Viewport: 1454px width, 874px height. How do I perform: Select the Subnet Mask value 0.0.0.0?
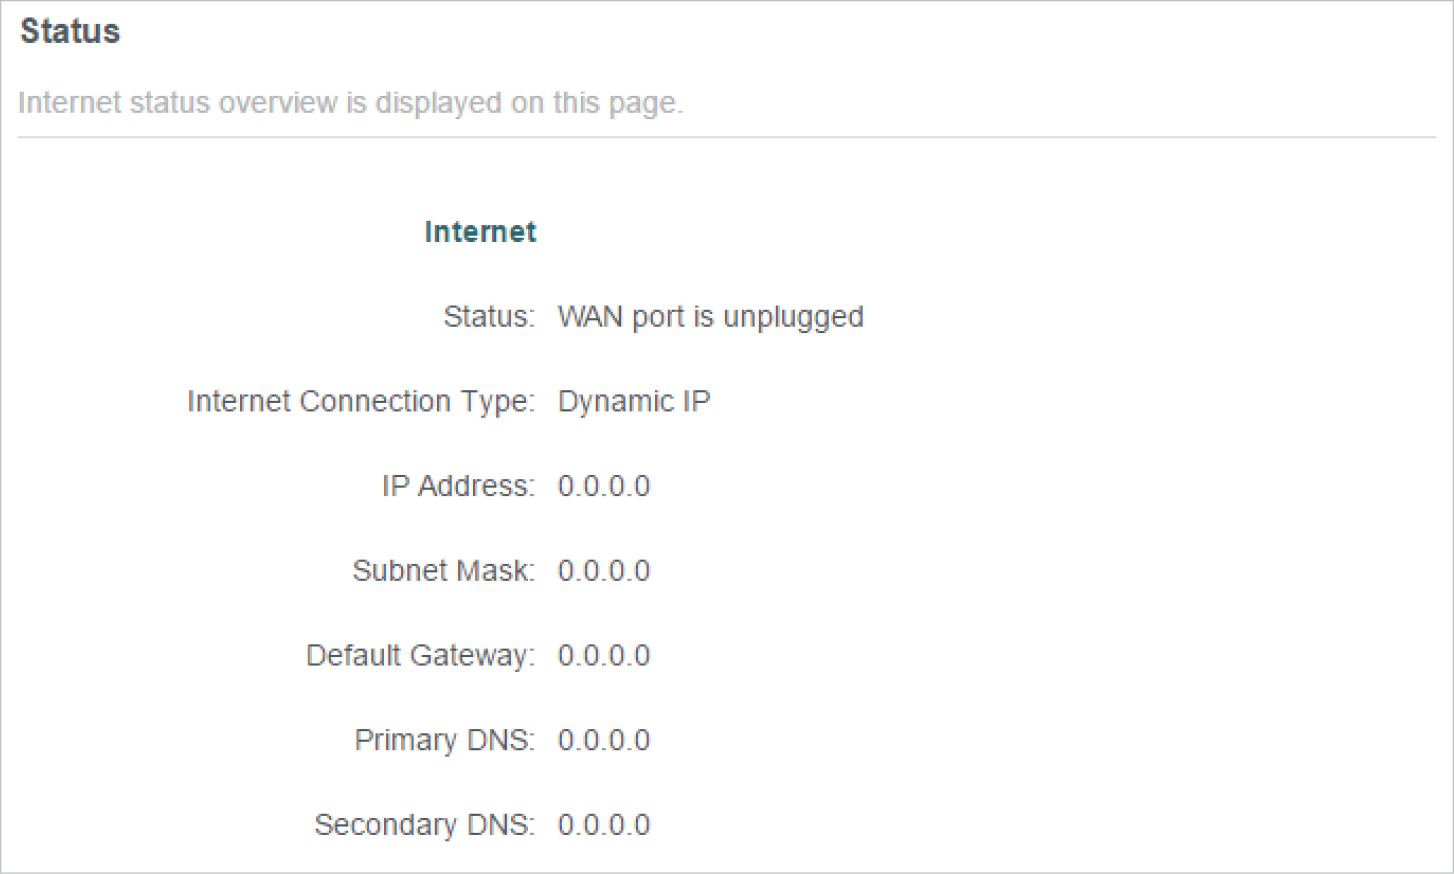pos(604,571)
